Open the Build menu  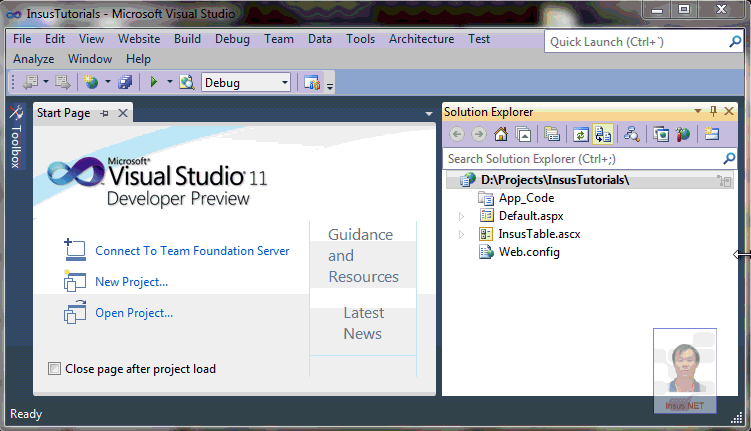point(187,39)
